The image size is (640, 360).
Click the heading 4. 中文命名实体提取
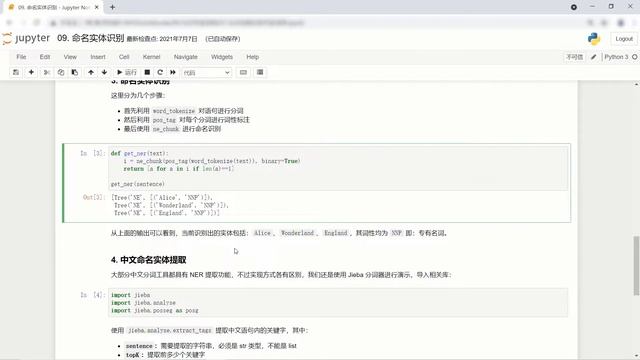[x=149, y=260]
